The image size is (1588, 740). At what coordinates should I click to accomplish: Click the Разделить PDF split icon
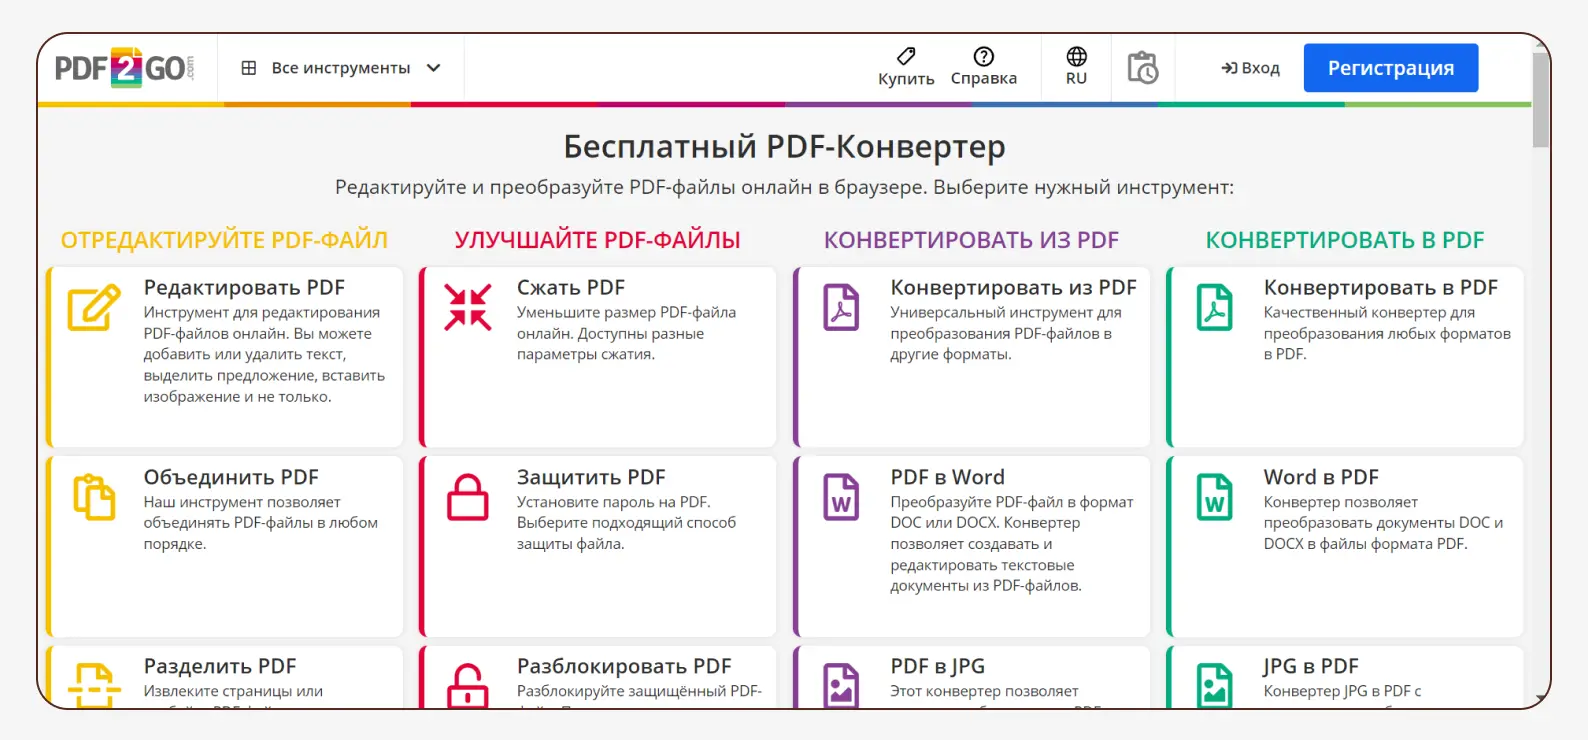(94, 686)
